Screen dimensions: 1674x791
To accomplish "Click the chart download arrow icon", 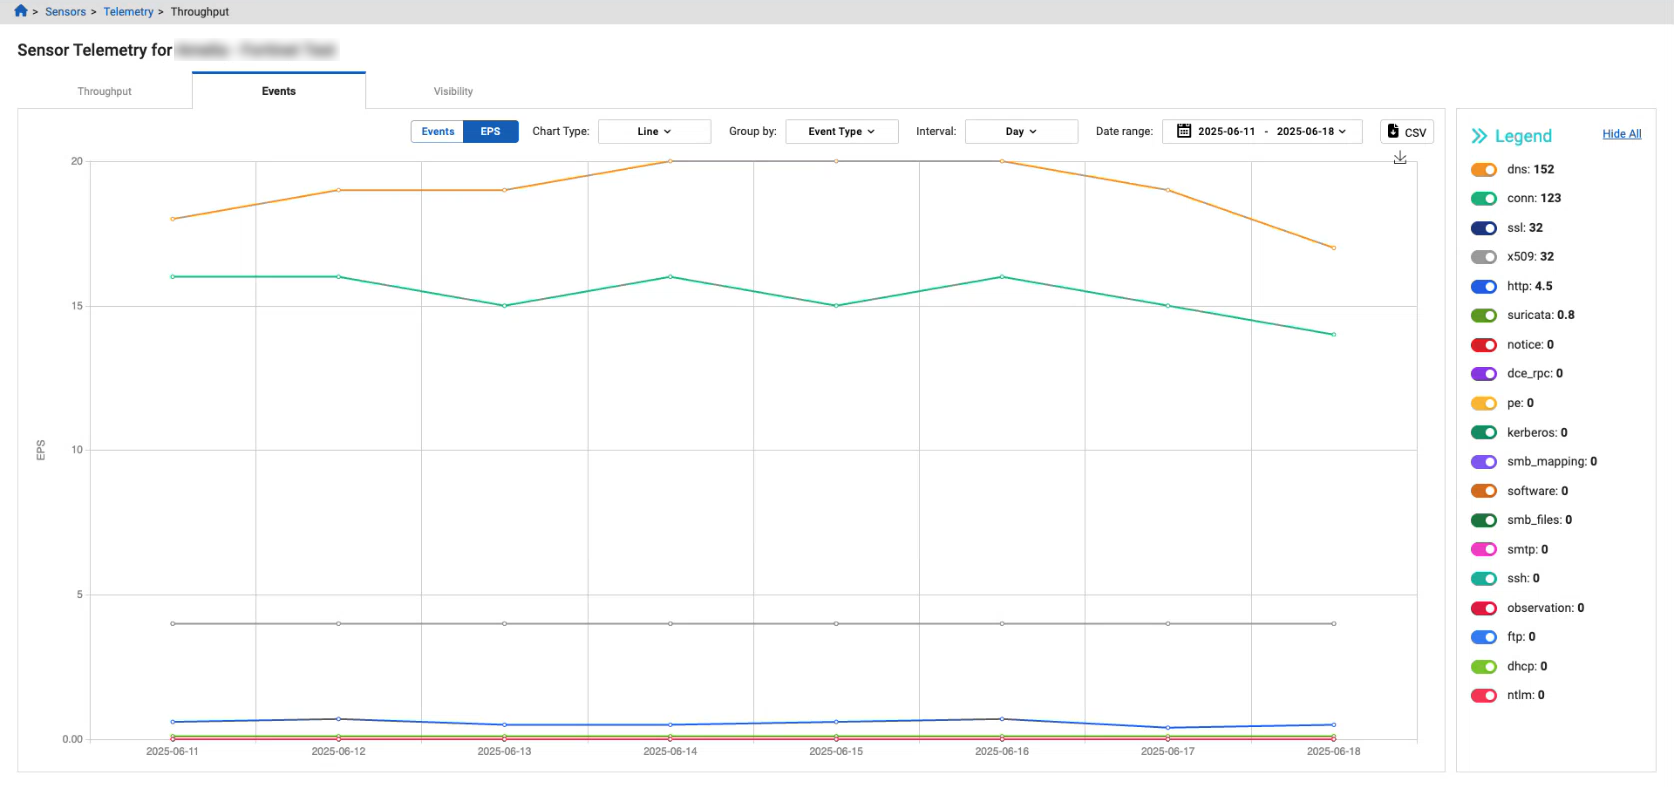I will coord(1400,158).
